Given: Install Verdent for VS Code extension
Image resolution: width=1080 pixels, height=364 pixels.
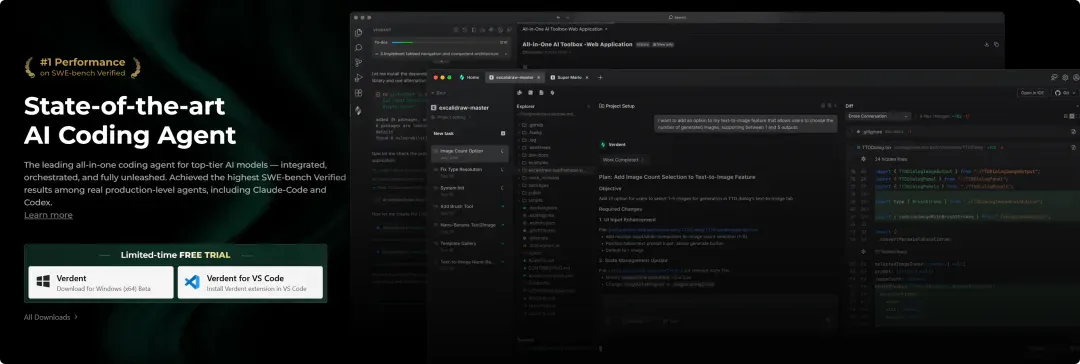Looking at the screenshot, I should coord(250,282).
